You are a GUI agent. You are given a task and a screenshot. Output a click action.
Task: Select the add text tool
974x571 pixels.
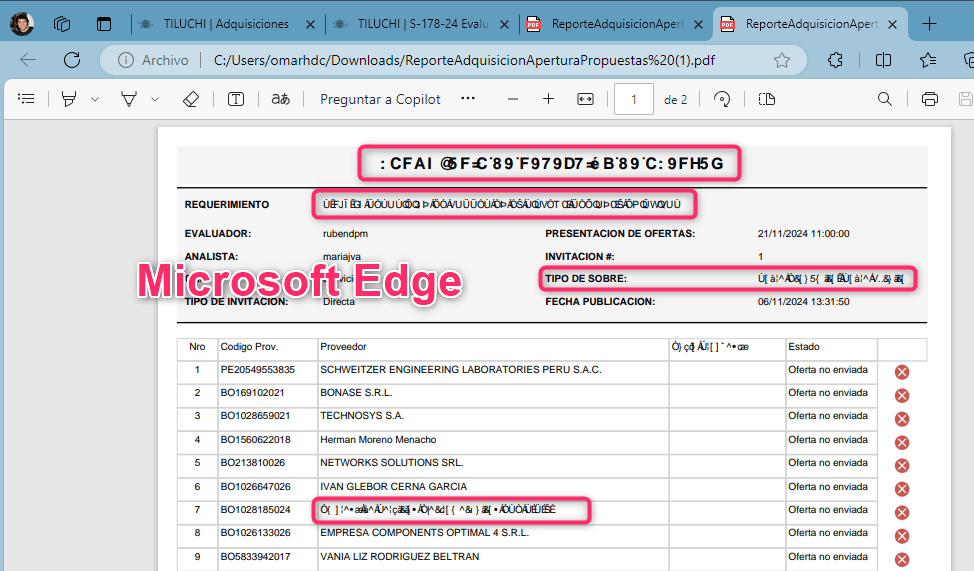coord(236,99)
